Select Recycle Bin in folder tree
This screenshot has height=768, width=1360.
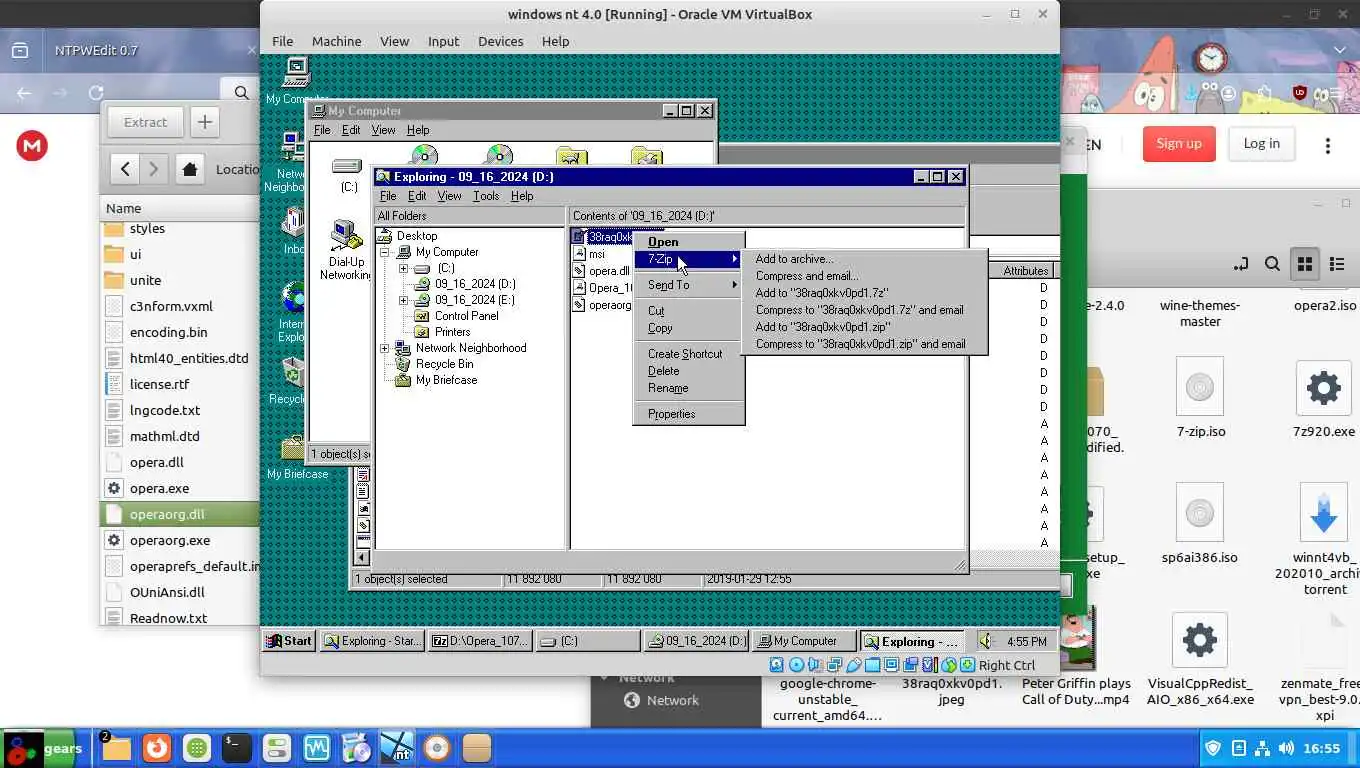[444, 364]
